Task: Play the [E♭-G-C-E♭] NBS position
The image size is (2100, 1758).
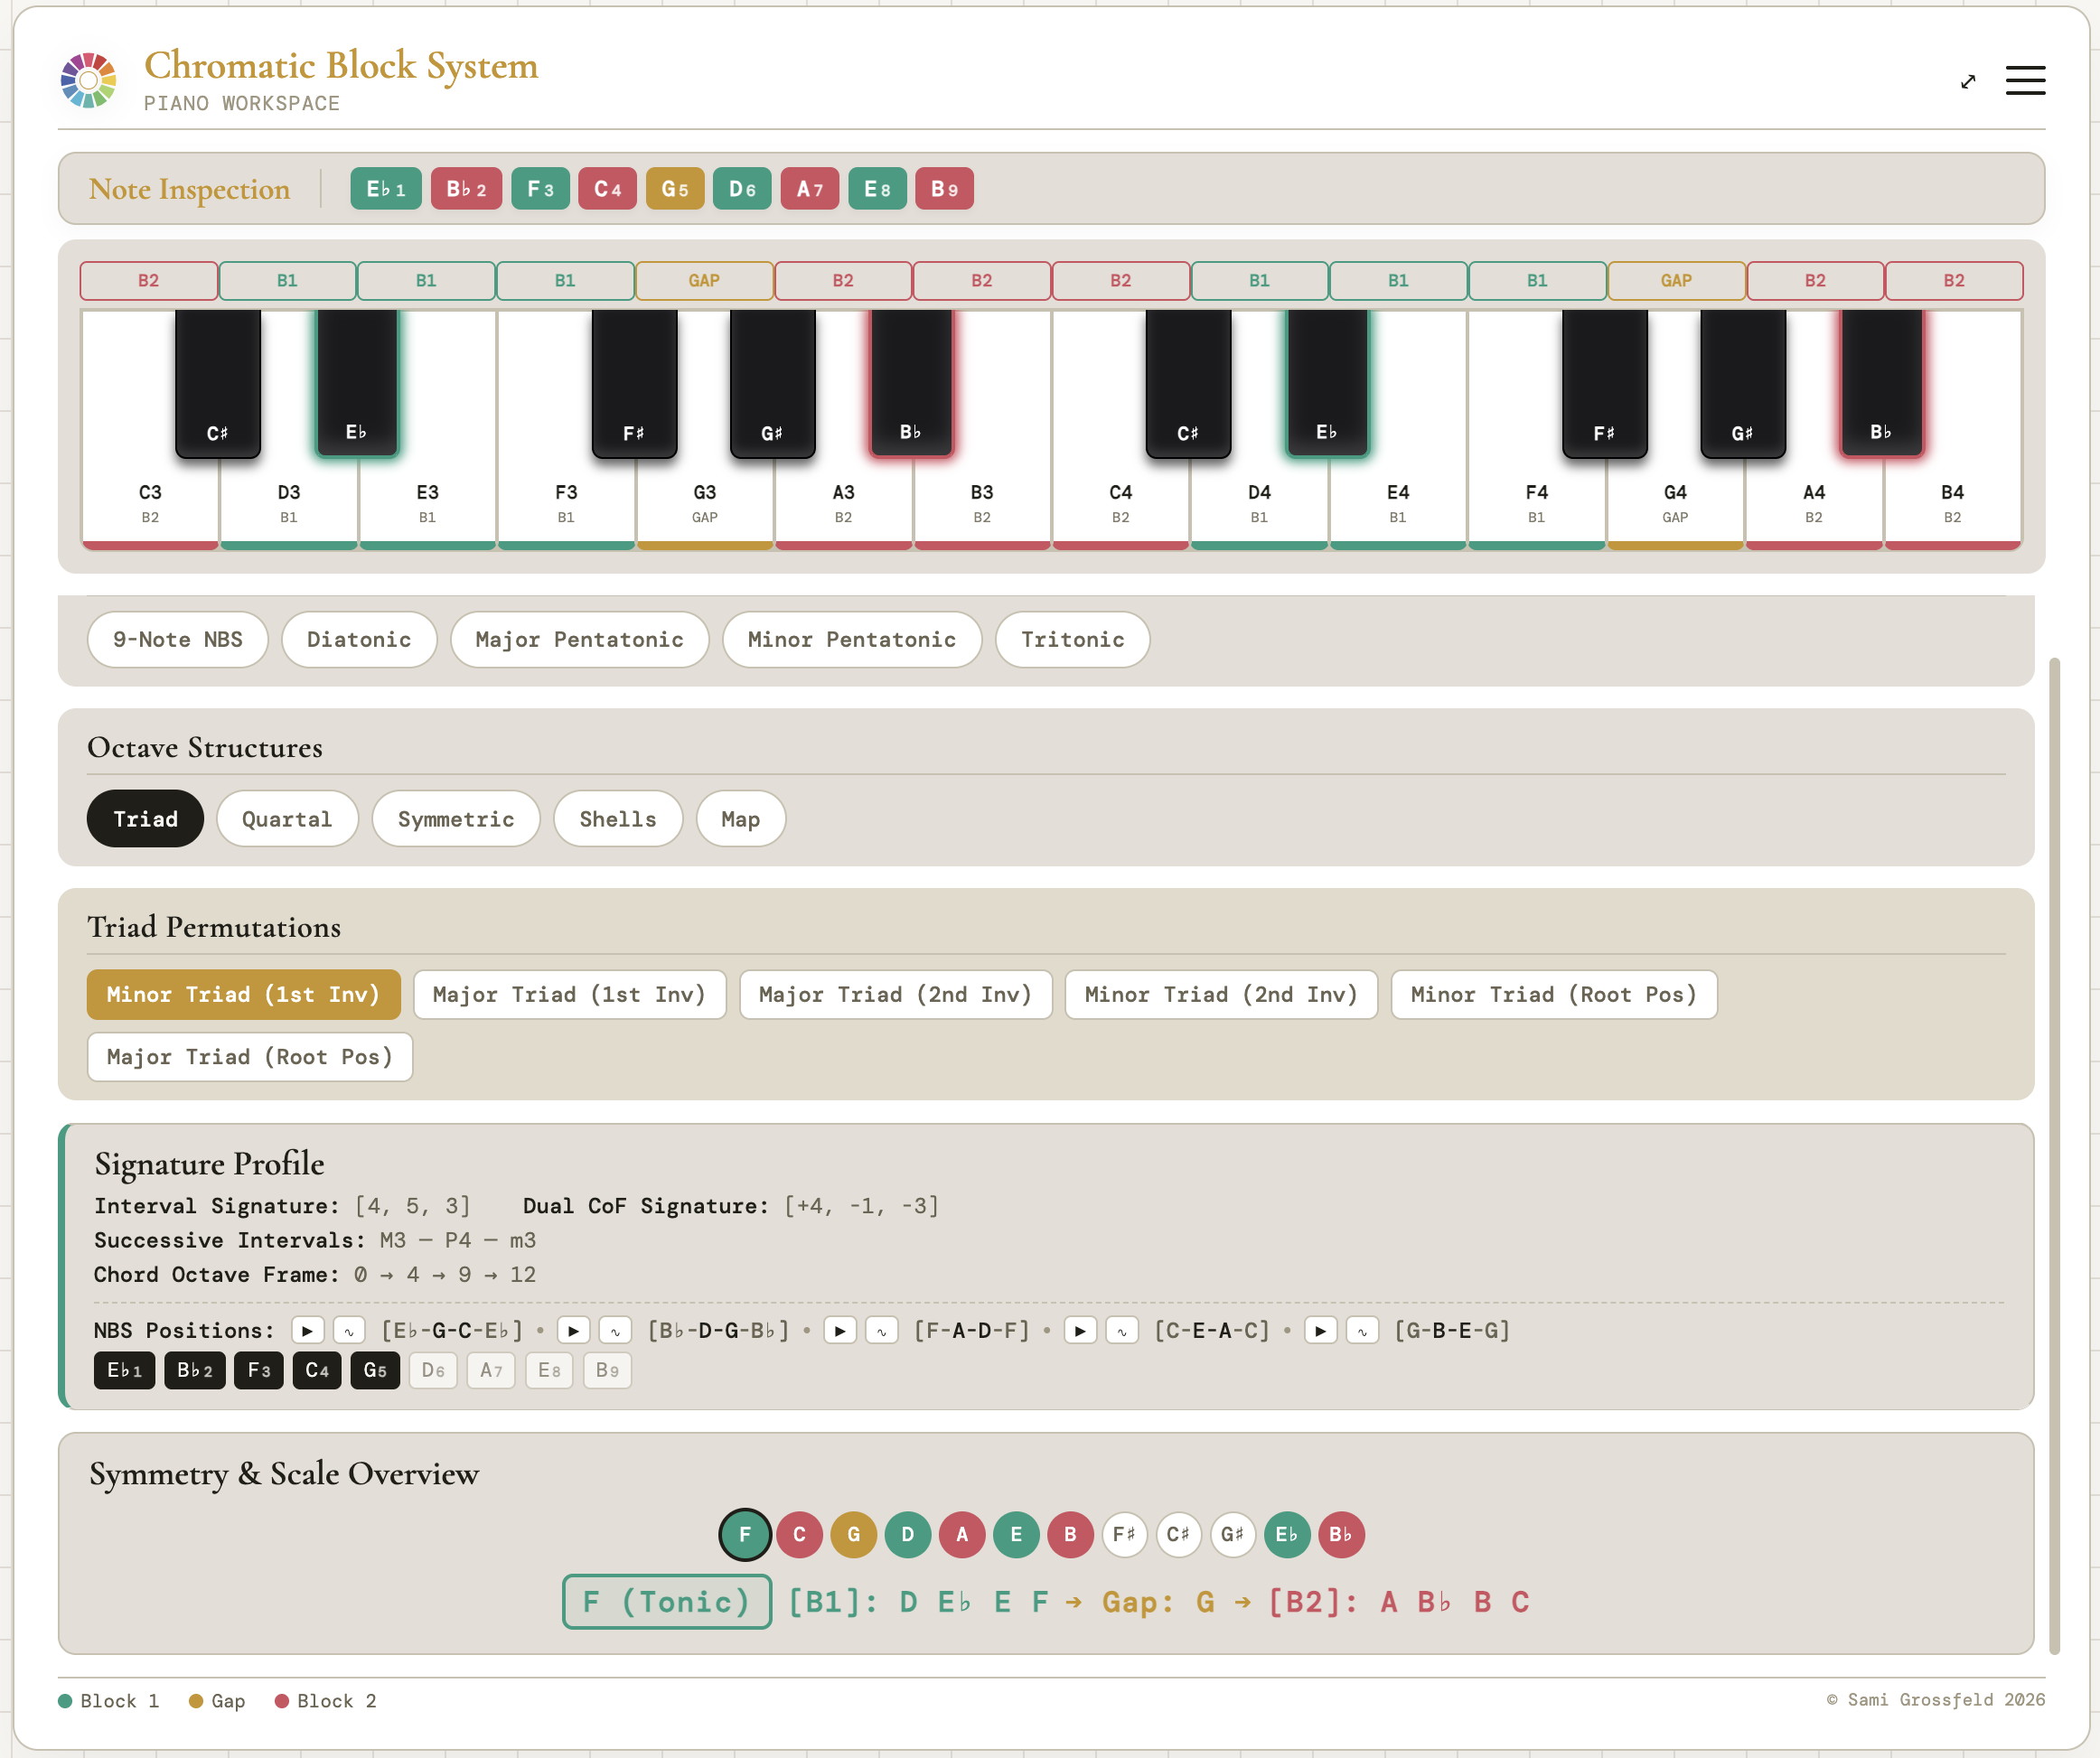Action: click(x=308, y=1330)
